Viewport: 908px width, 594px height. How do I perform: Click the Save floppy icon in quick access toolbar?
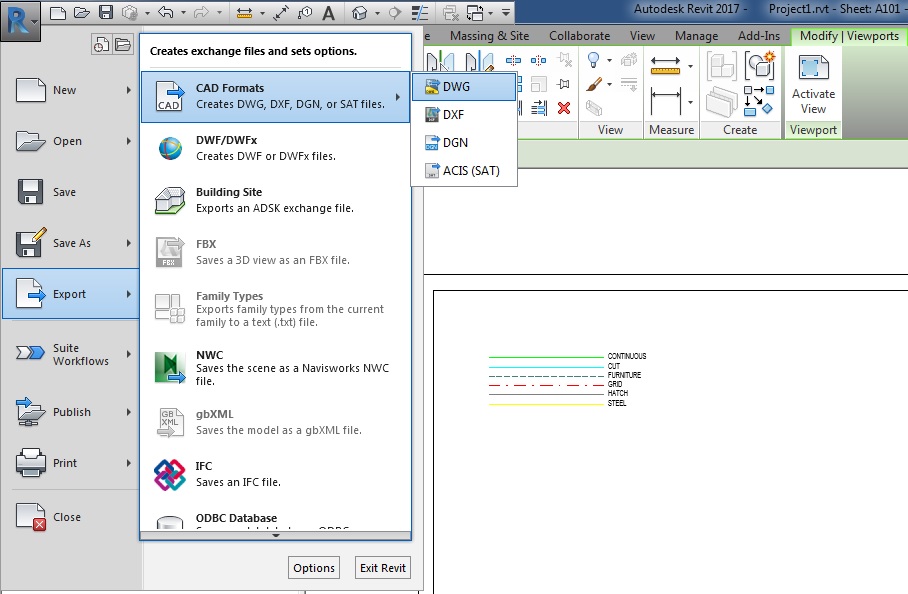click(106, 12)
